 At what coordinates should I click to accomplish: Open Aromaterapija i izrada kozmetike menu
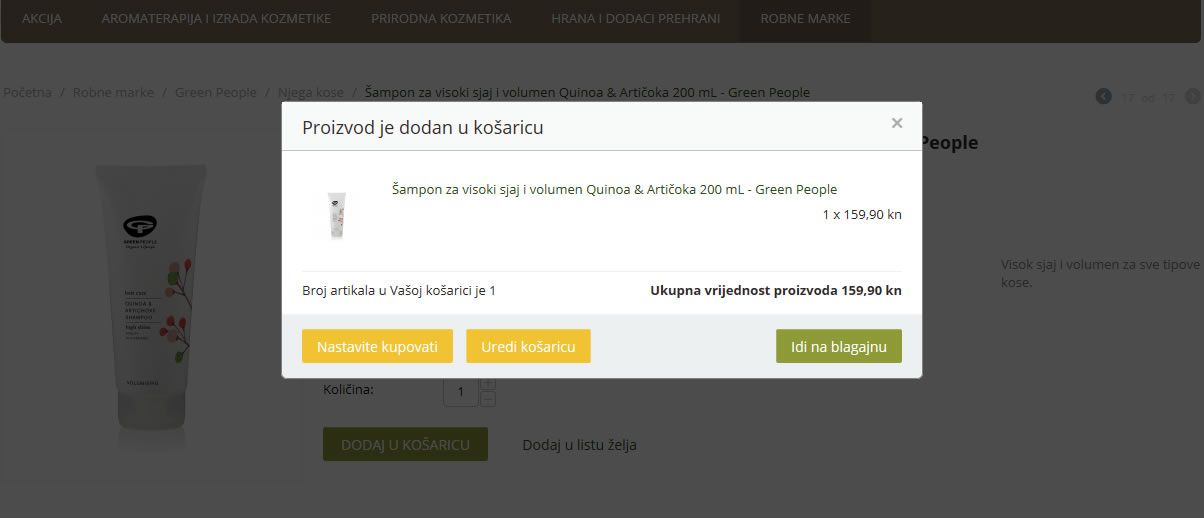[x=216, y=18]
